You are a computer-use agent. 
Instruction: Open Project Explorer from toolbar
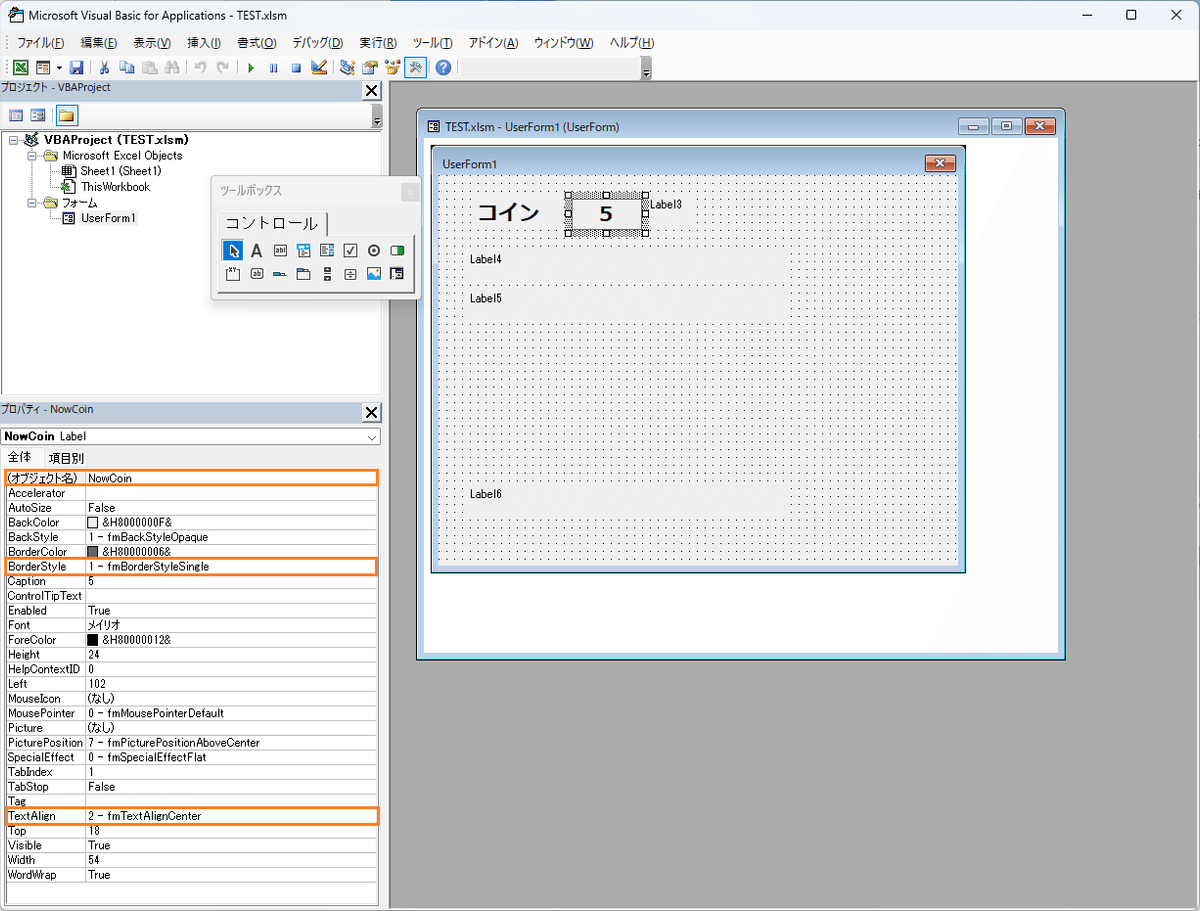[x=347, y=68]
